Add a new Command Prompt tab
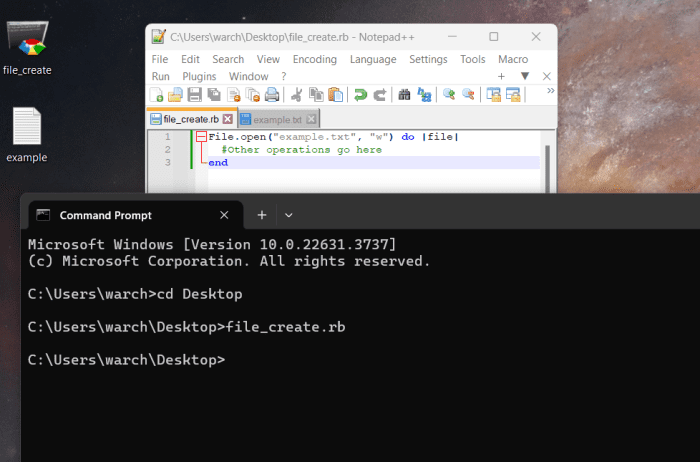The height and width of the screenshot is (462, 700). (261, 215)
